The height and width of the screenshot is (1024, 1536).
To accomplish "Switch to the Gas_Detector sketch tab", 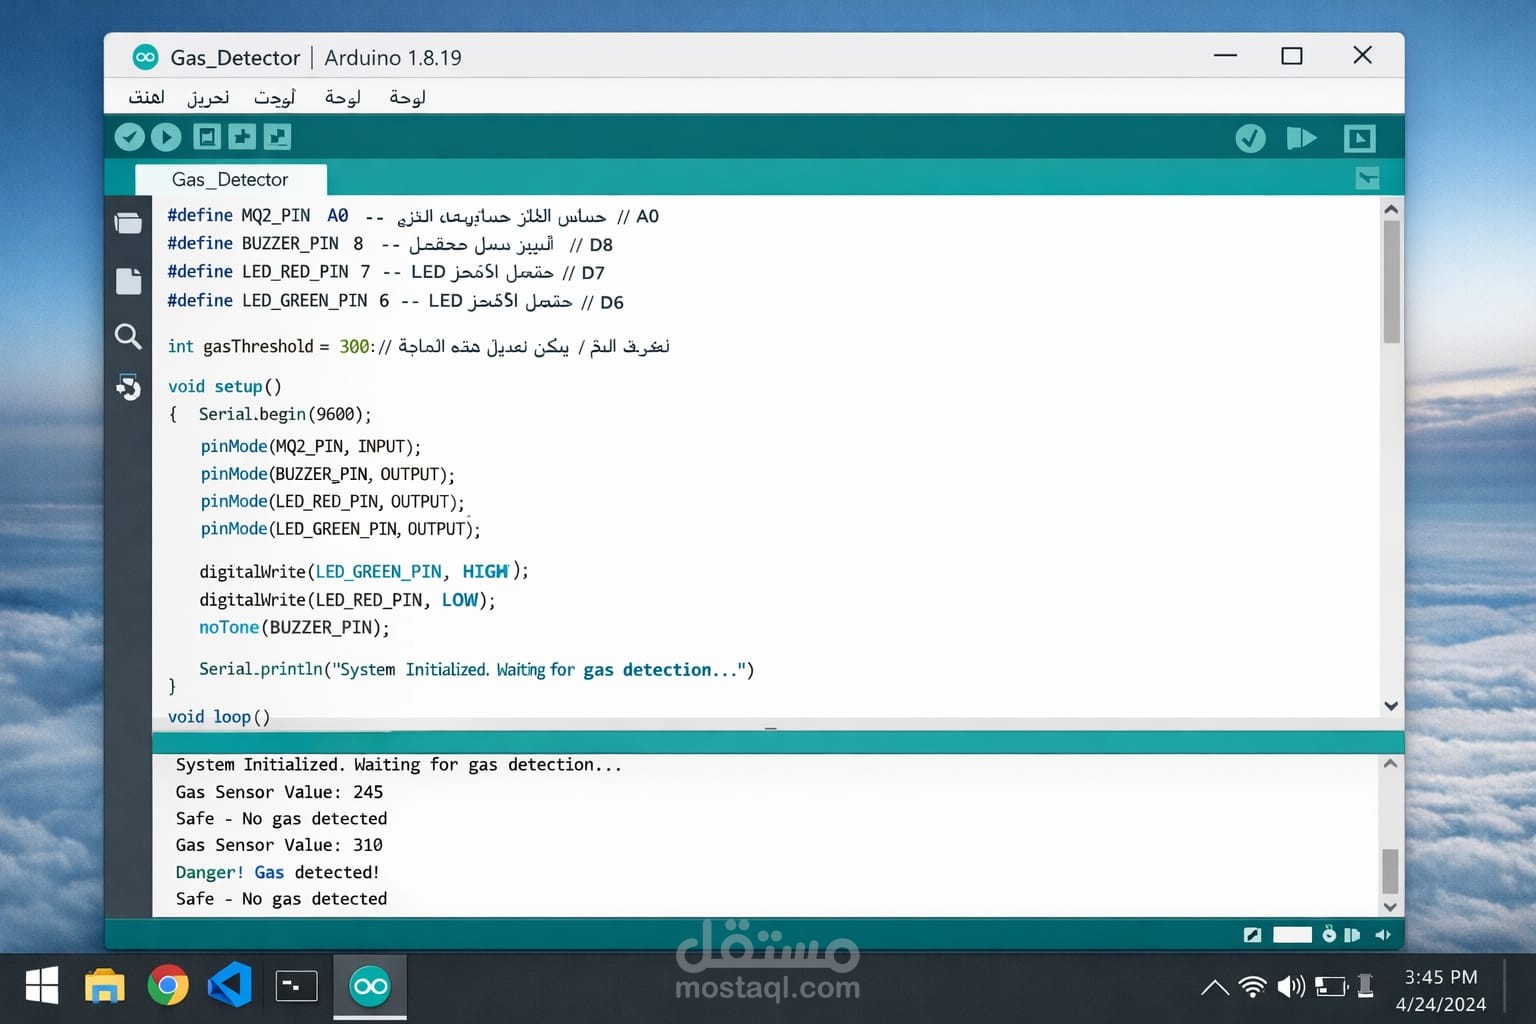I will tap(230, 179).
